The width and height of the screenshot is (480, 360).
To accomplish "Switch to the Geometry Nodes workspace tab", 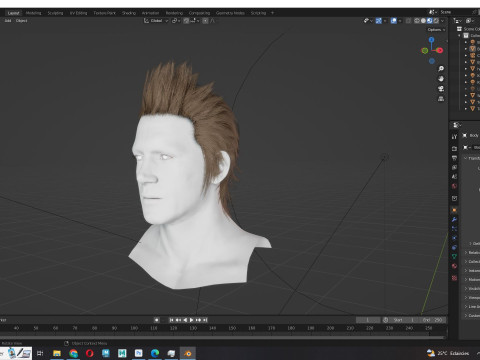I will [230, 13].
